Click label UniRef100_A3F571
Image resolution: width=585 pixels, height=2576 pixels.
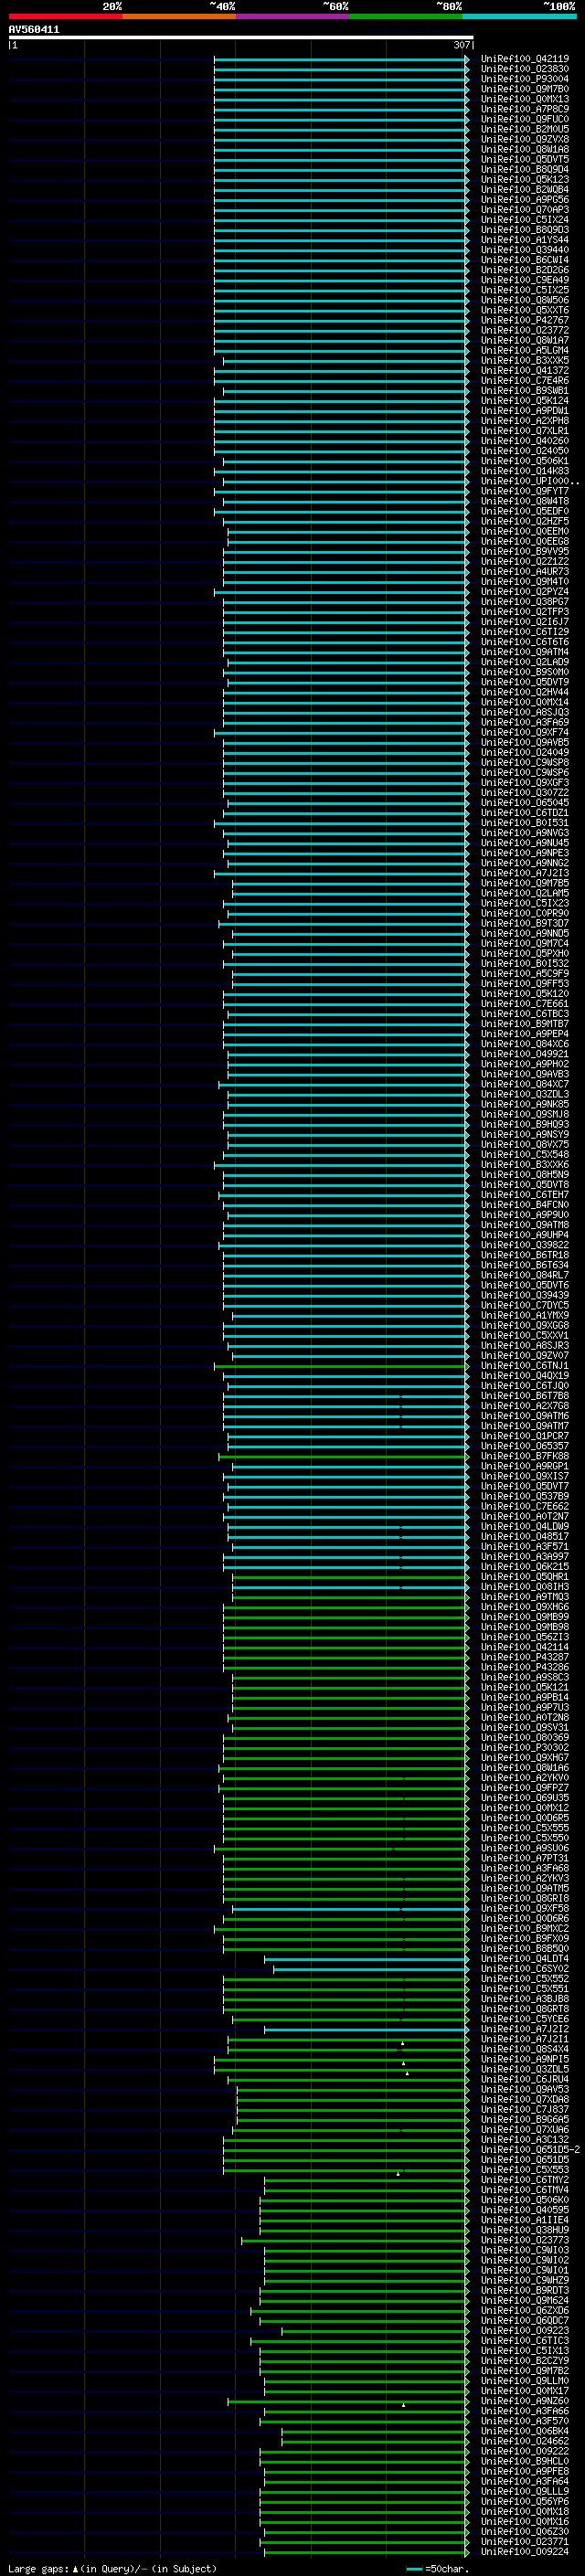(x=525, y=1547)
